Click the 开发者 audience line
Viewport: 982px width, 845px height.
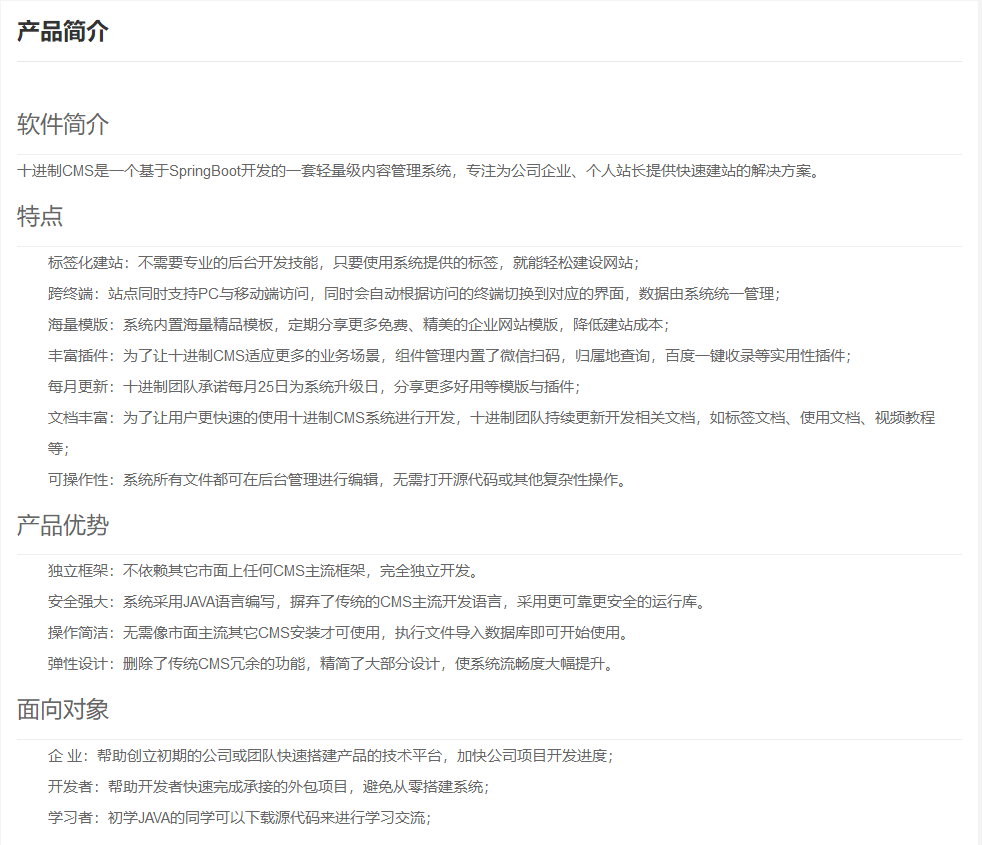[269, 787]
